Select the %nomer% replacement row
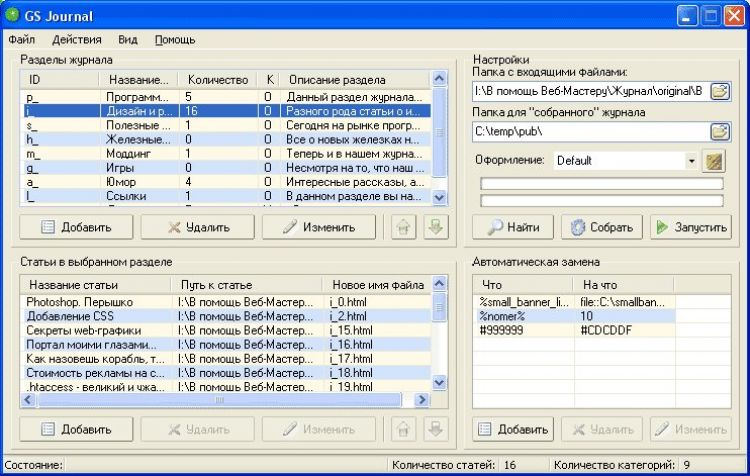The image size is (750, 476). [x=574, y=316]
